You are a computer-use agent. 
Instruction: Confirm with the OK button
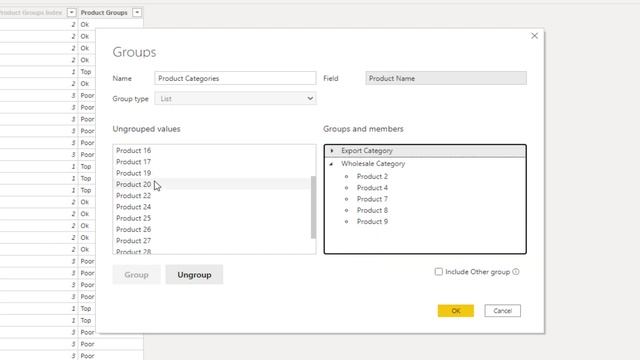[456, 311]
